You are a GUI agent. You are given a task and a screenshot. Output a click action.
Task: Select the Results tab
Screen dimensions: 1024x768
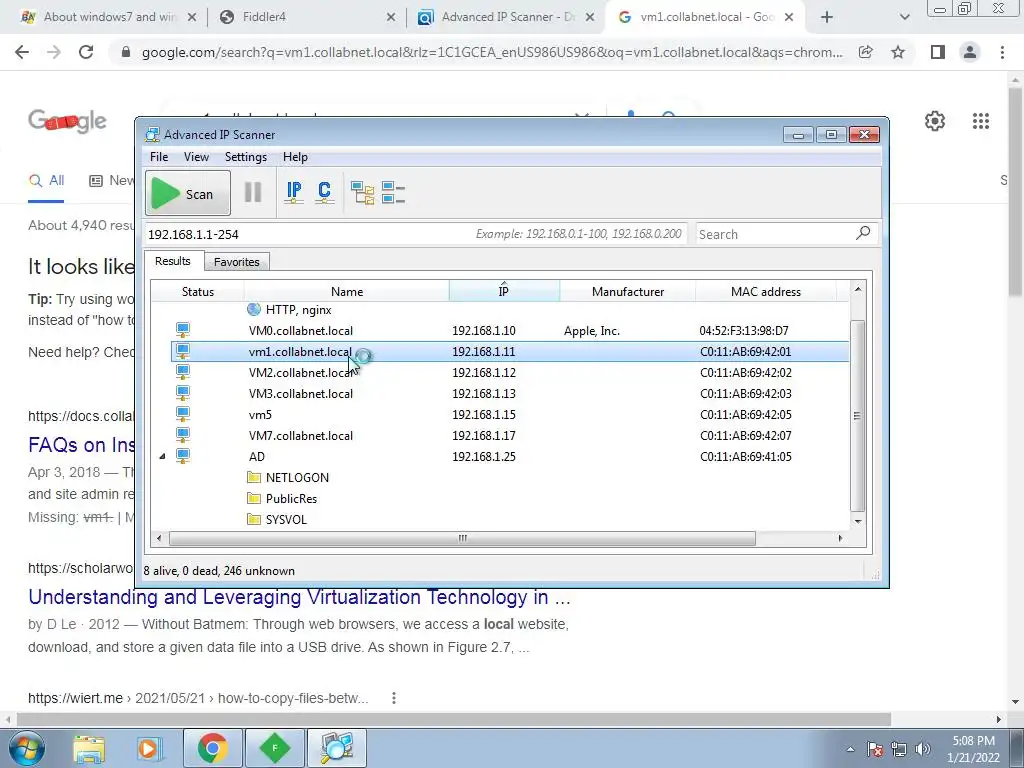pos(173,261)
